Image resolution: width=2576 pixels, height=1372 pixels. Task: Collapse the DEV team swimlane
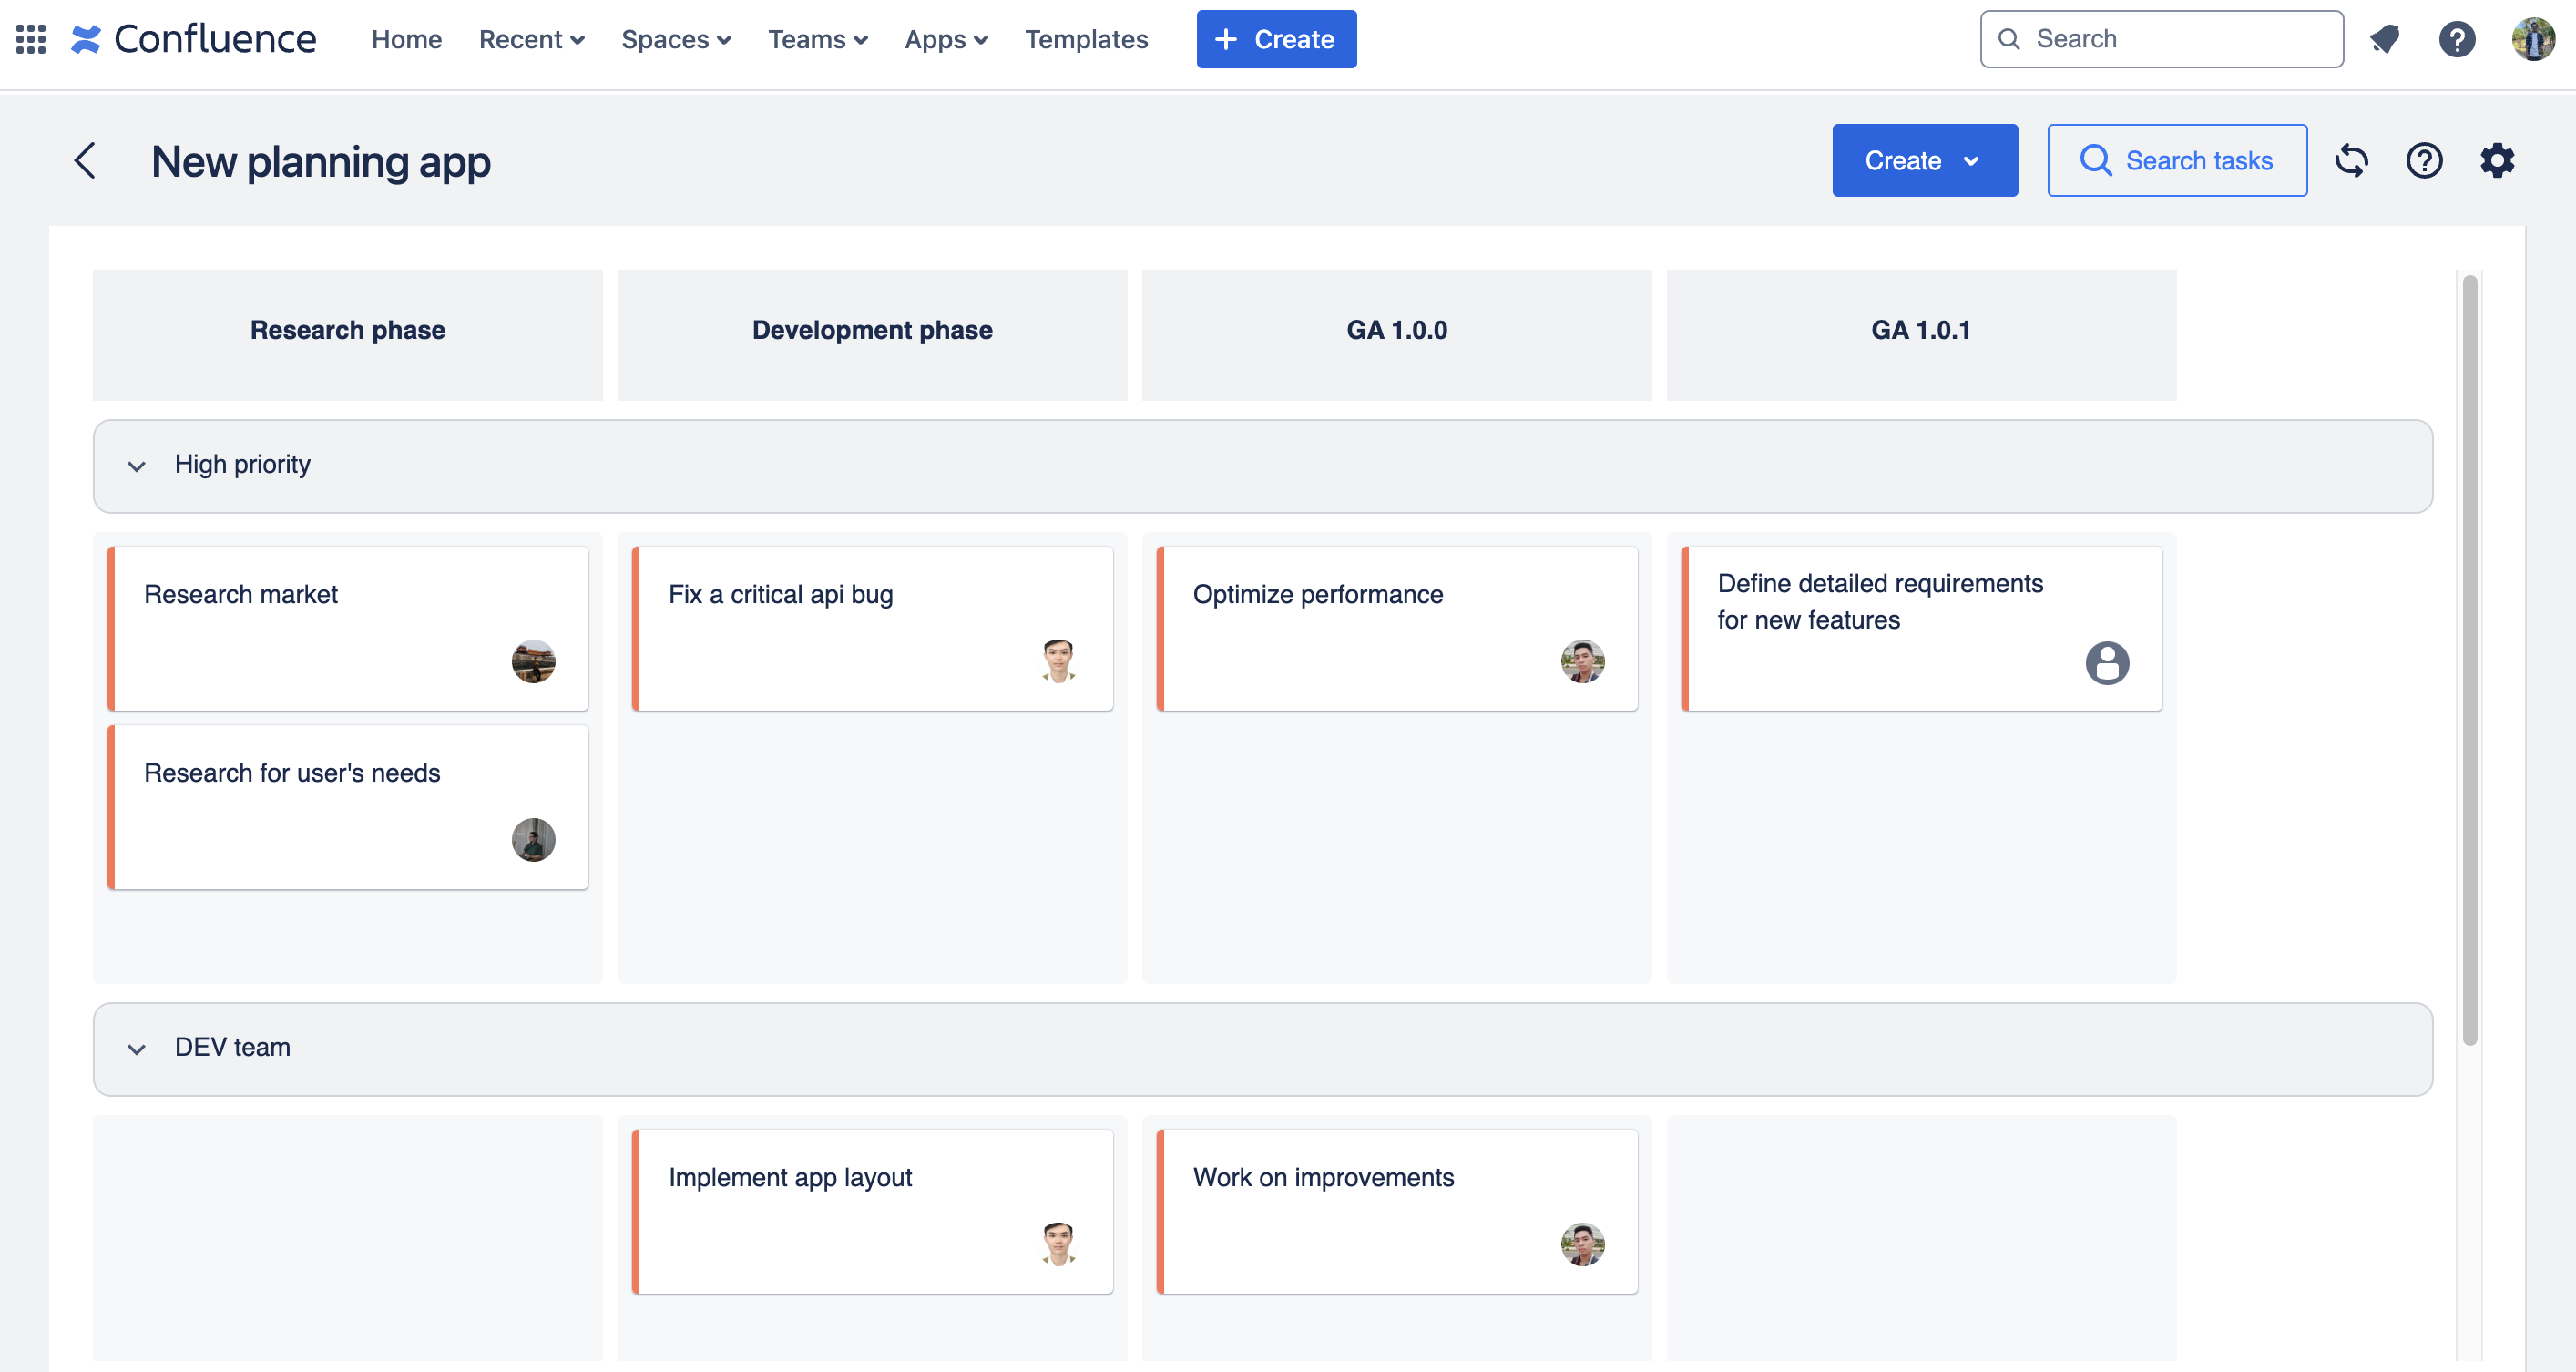[137, 1049]
